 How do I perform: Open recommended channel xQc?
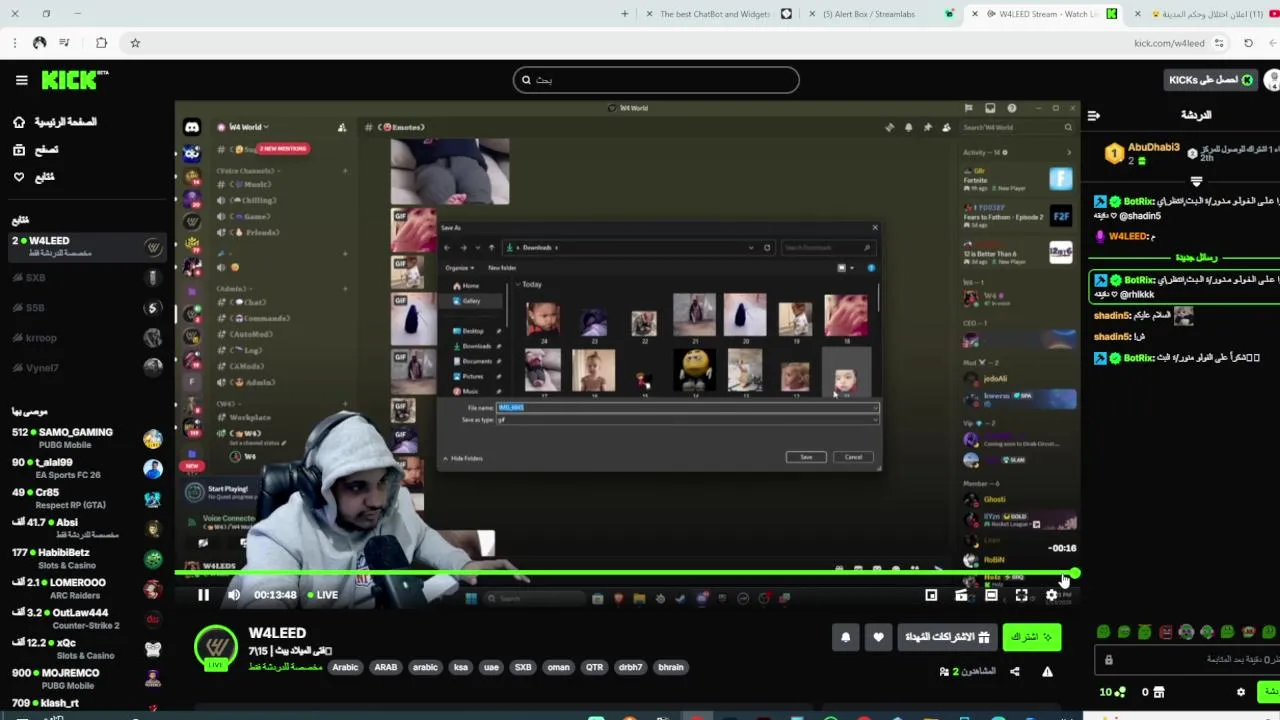tap(87, 648)
